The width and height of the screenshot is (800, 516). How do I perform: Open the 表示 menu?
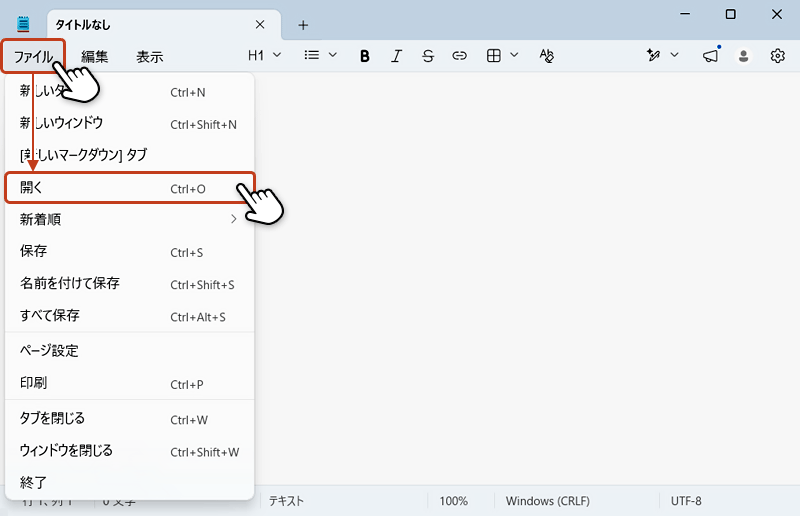coord(149,56)
